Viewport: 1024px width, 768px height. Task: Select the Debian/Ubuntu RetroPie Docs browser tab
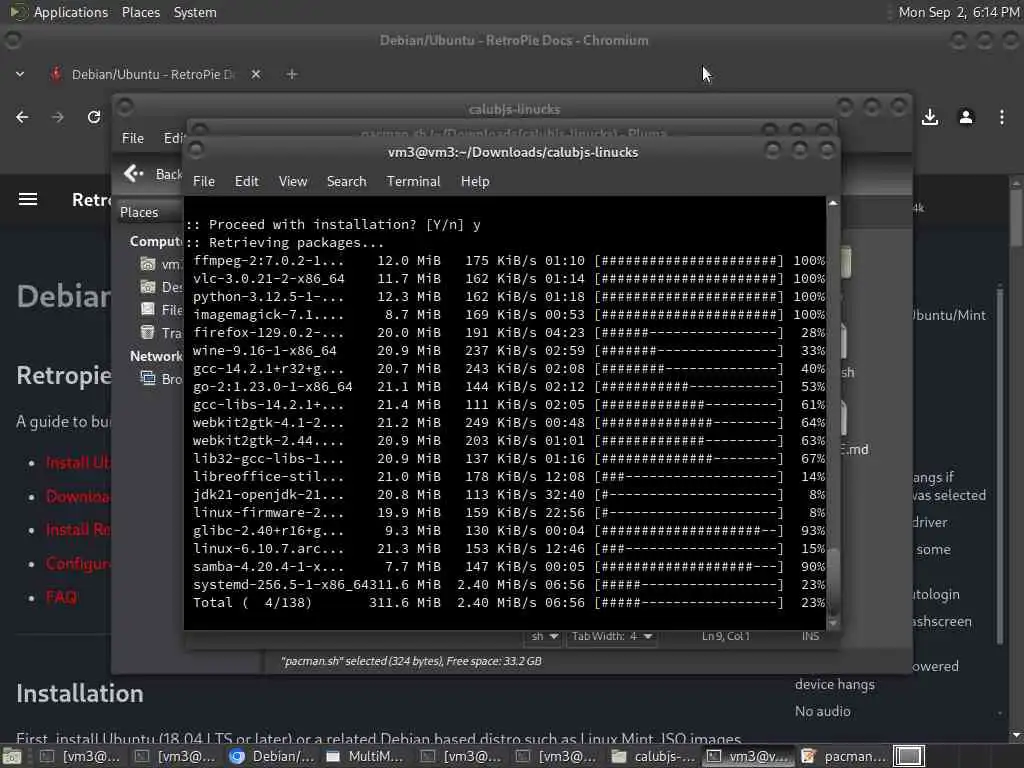coord(152,74)
